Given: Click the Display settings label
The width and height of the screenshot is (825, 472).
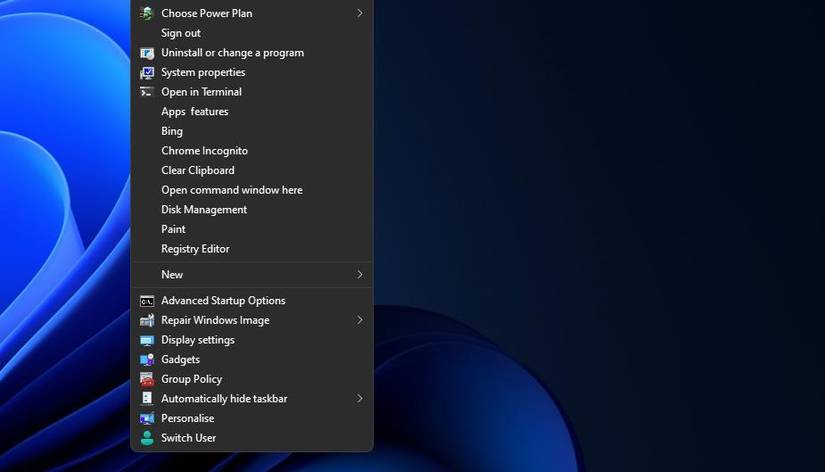Looking at the screenshot, I should tap(198, 340).
